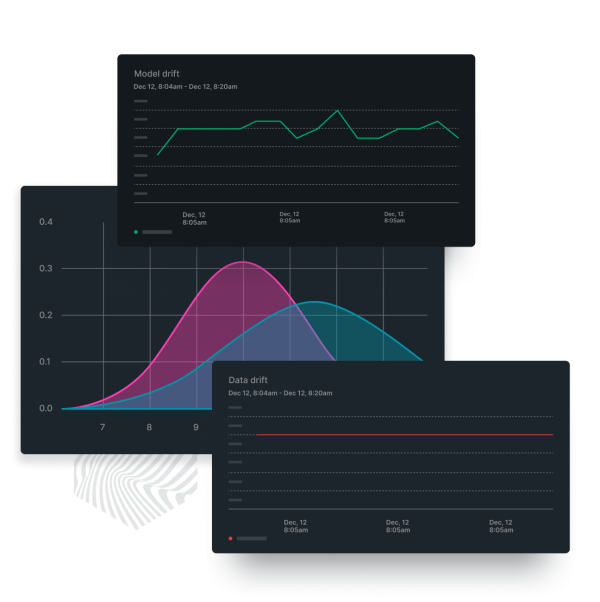Click the red legend dot under Data drift
Image resolution: width=600 pixels, height=602 pixels.
pos(230,538)
